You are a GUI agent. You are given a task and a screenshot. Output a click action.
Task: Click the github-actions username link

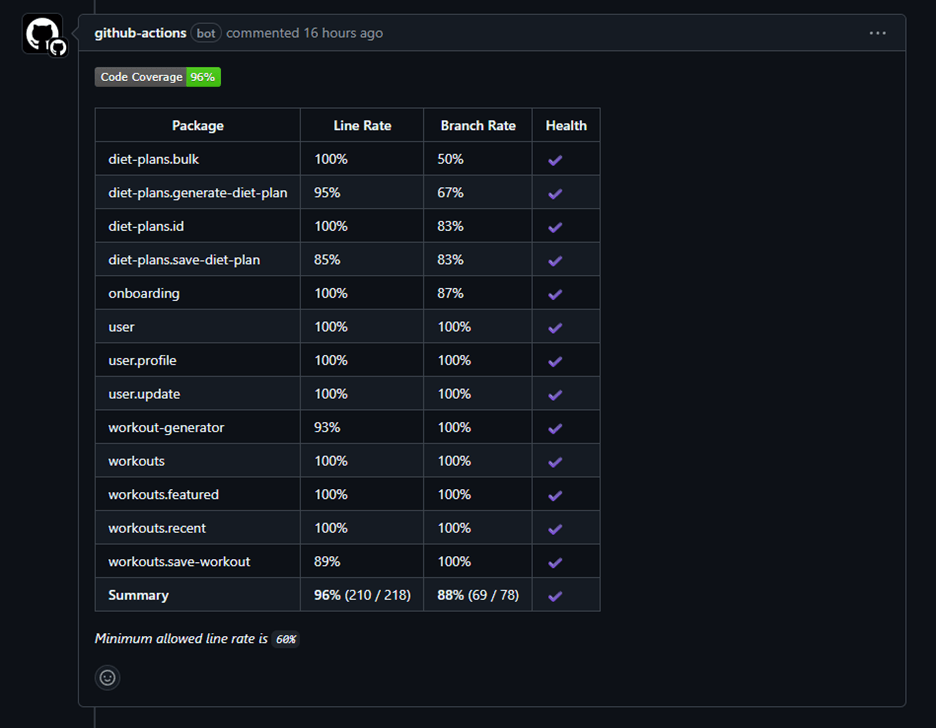(139, 33)
